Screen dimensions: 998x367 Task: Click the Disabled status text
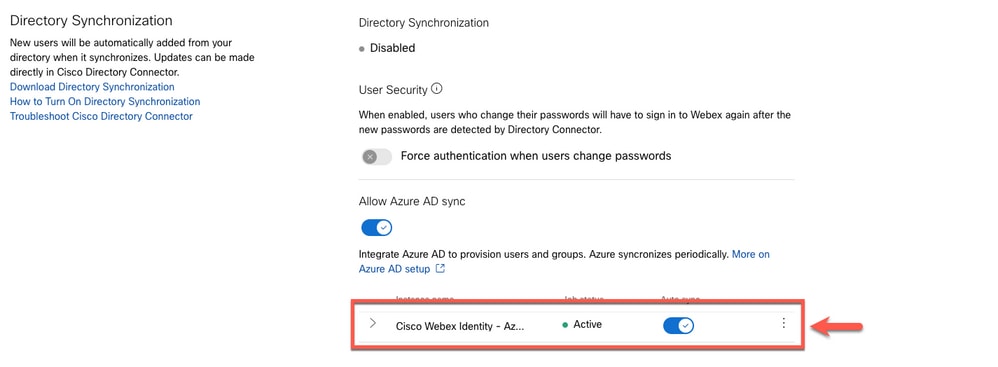[393, 48]
